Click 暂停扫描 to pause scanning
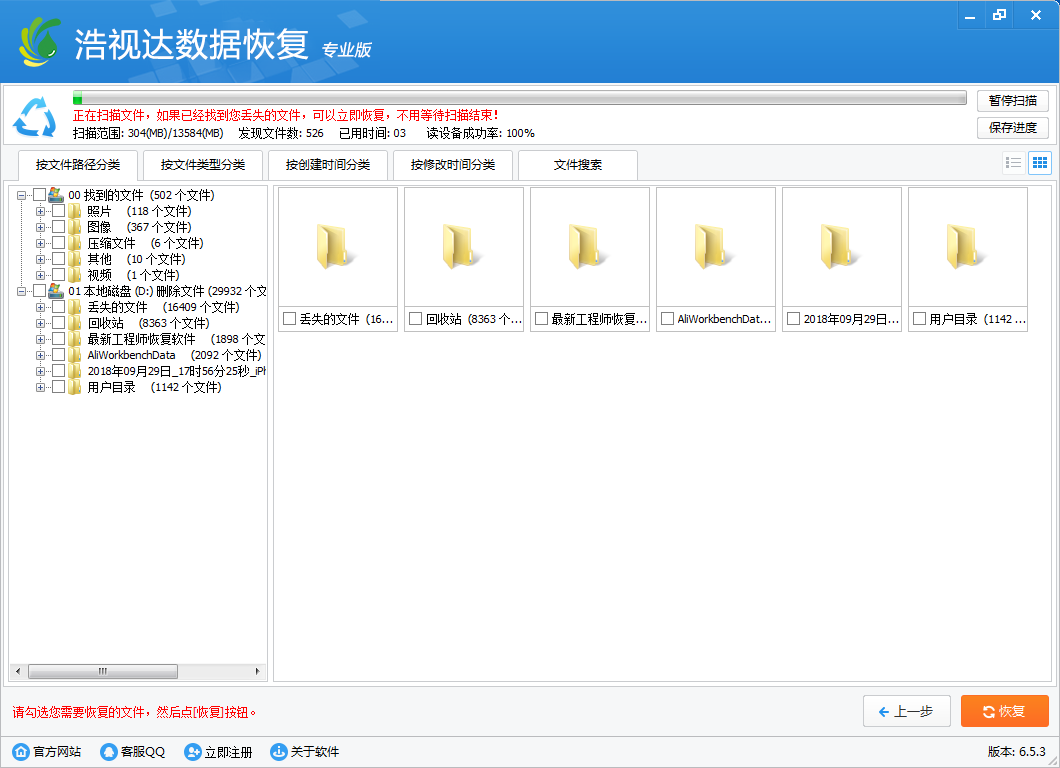 1012,101
